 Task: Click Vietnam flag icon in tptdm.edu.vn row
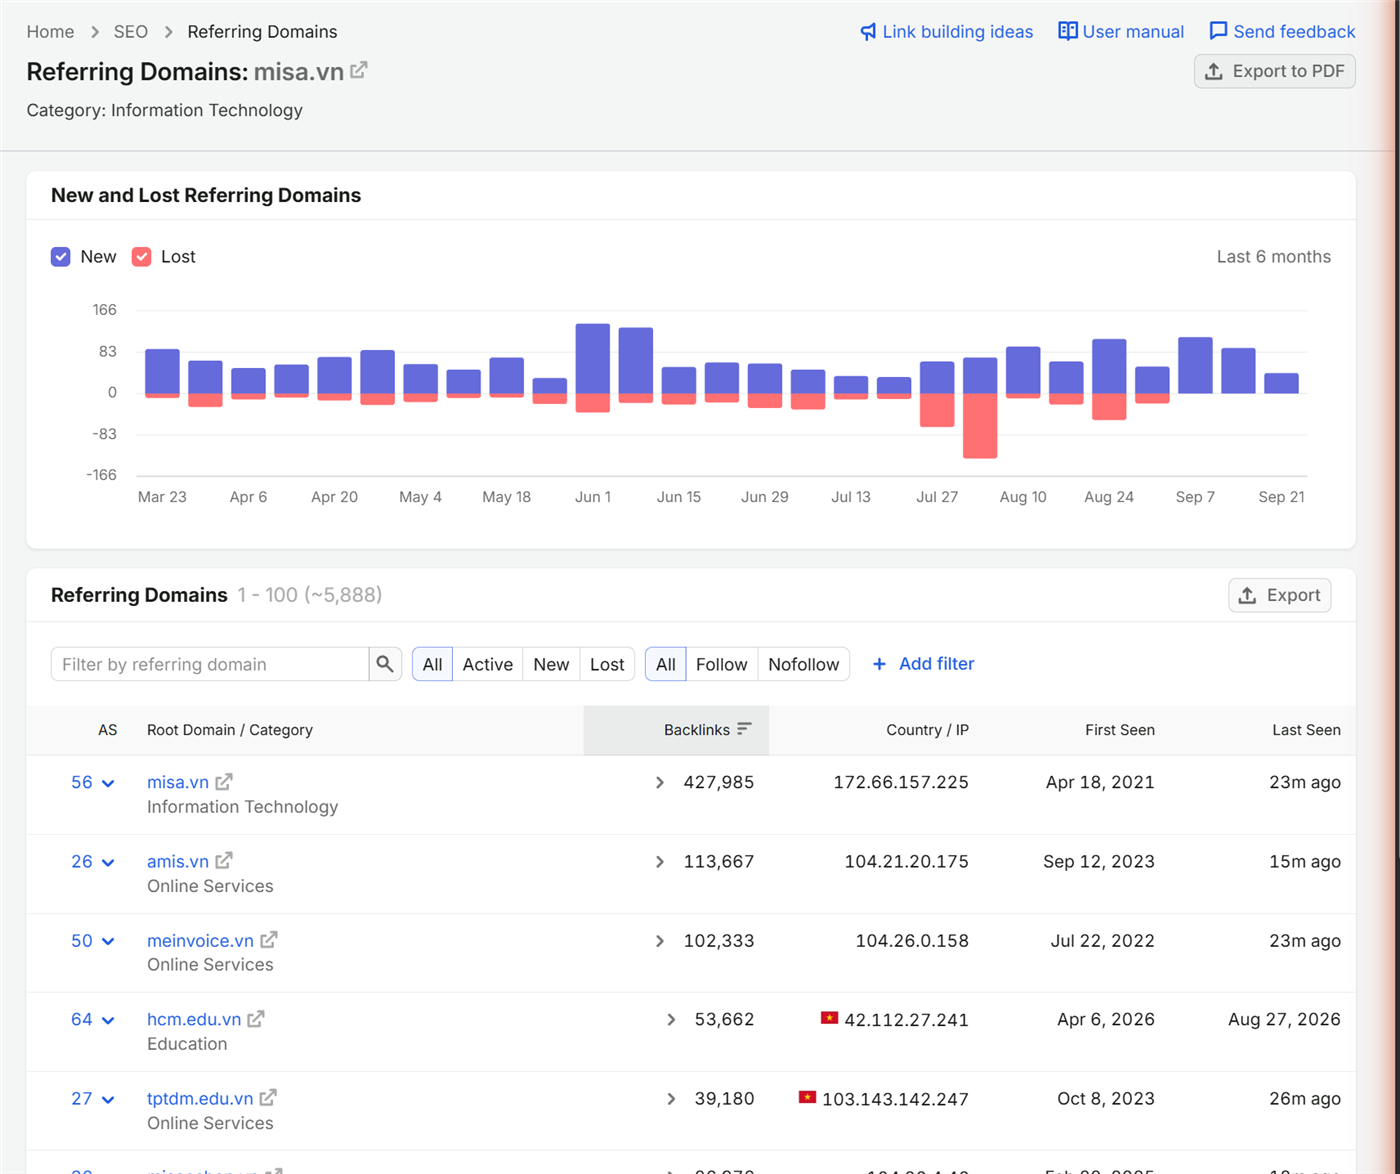click(x=807, y=1097)
